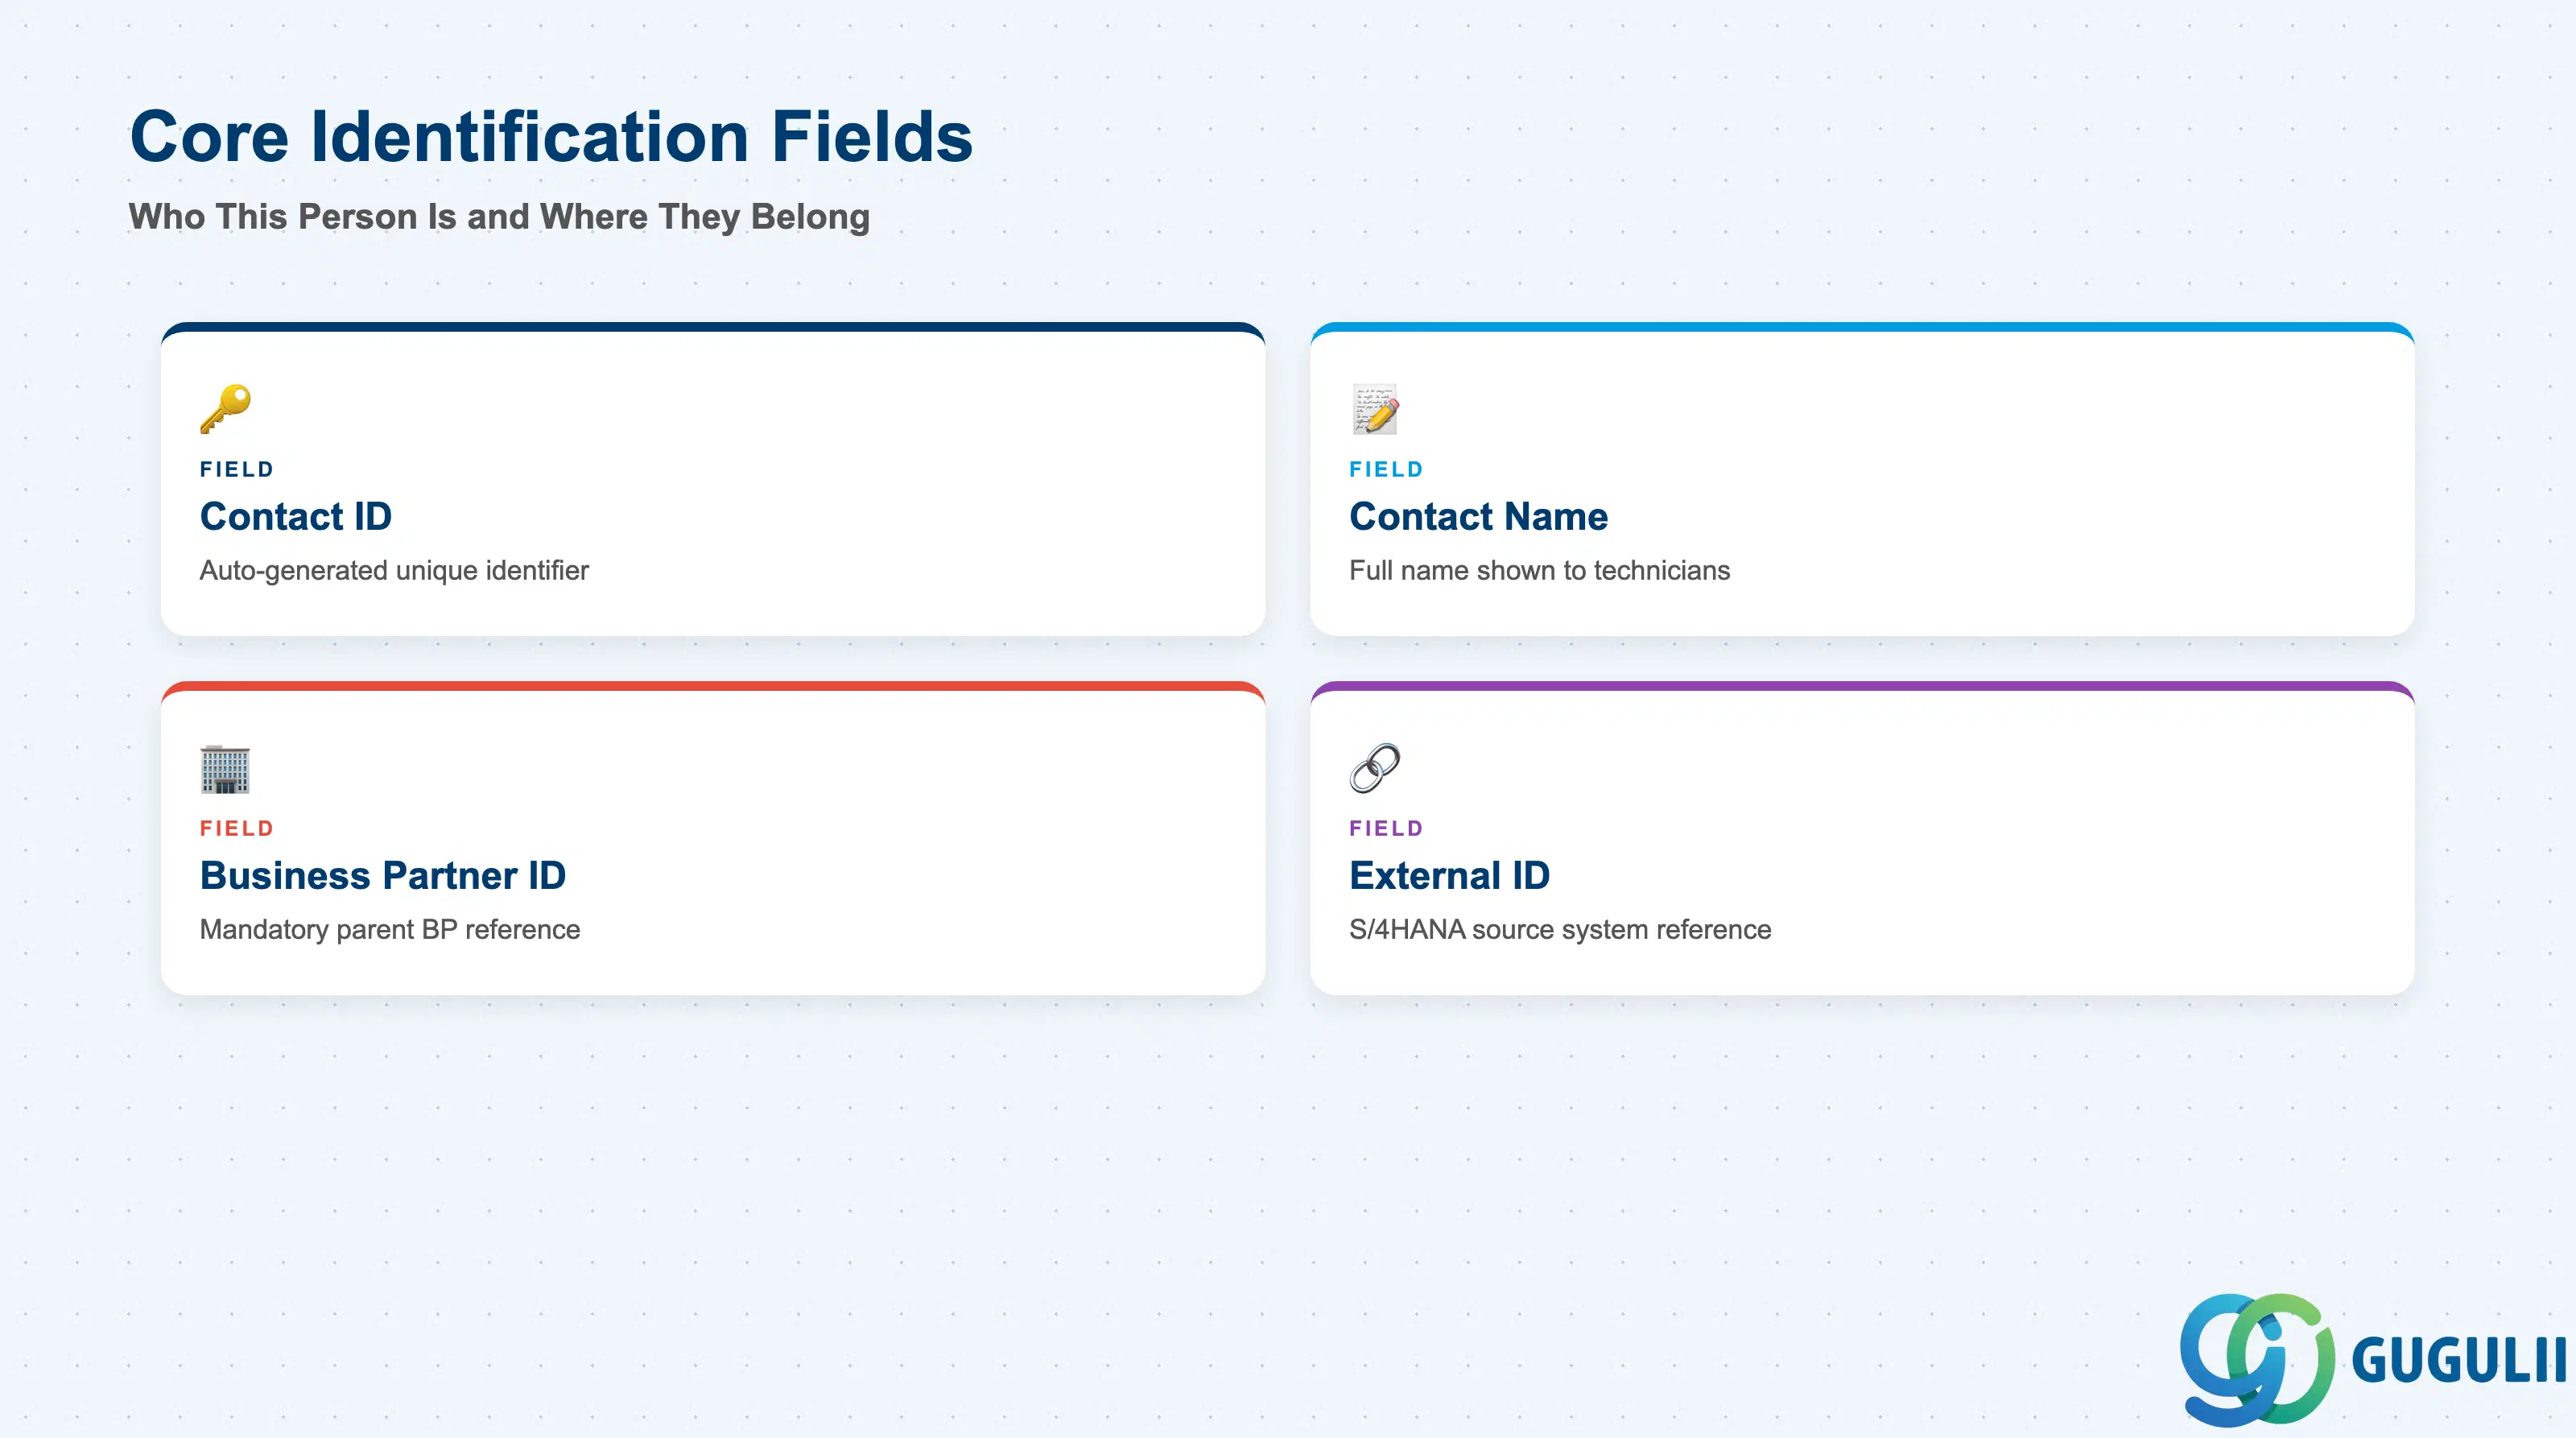Screen dimensions: 2576x1438
Task: Click the memo pencil icon
Action: pyautogui.click(x=1375, y=409)
